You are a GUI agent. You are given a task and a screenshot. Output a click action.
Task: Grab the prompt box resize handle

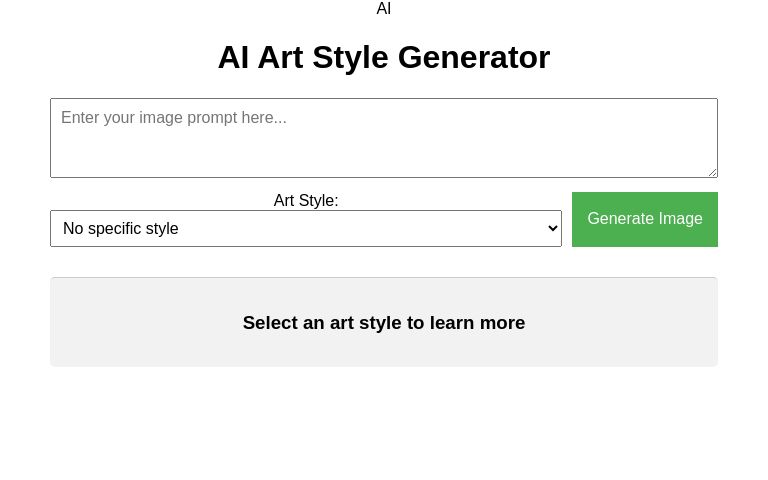tap(712, 172)
